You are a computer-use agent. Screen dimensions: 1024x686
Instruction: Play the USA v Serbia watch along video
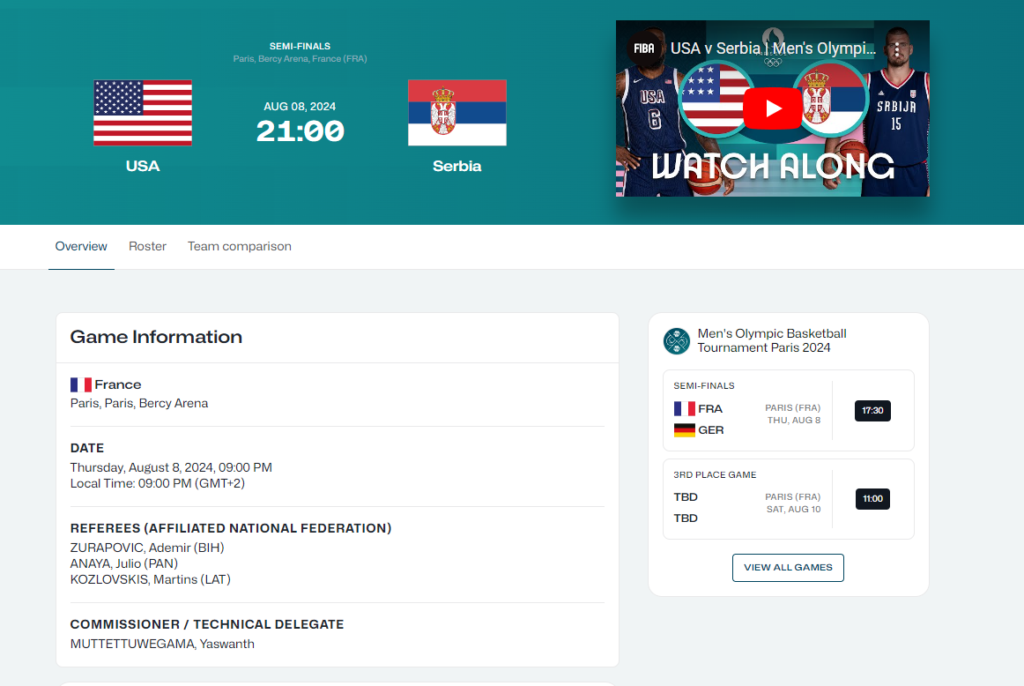[x=773, y=109]
